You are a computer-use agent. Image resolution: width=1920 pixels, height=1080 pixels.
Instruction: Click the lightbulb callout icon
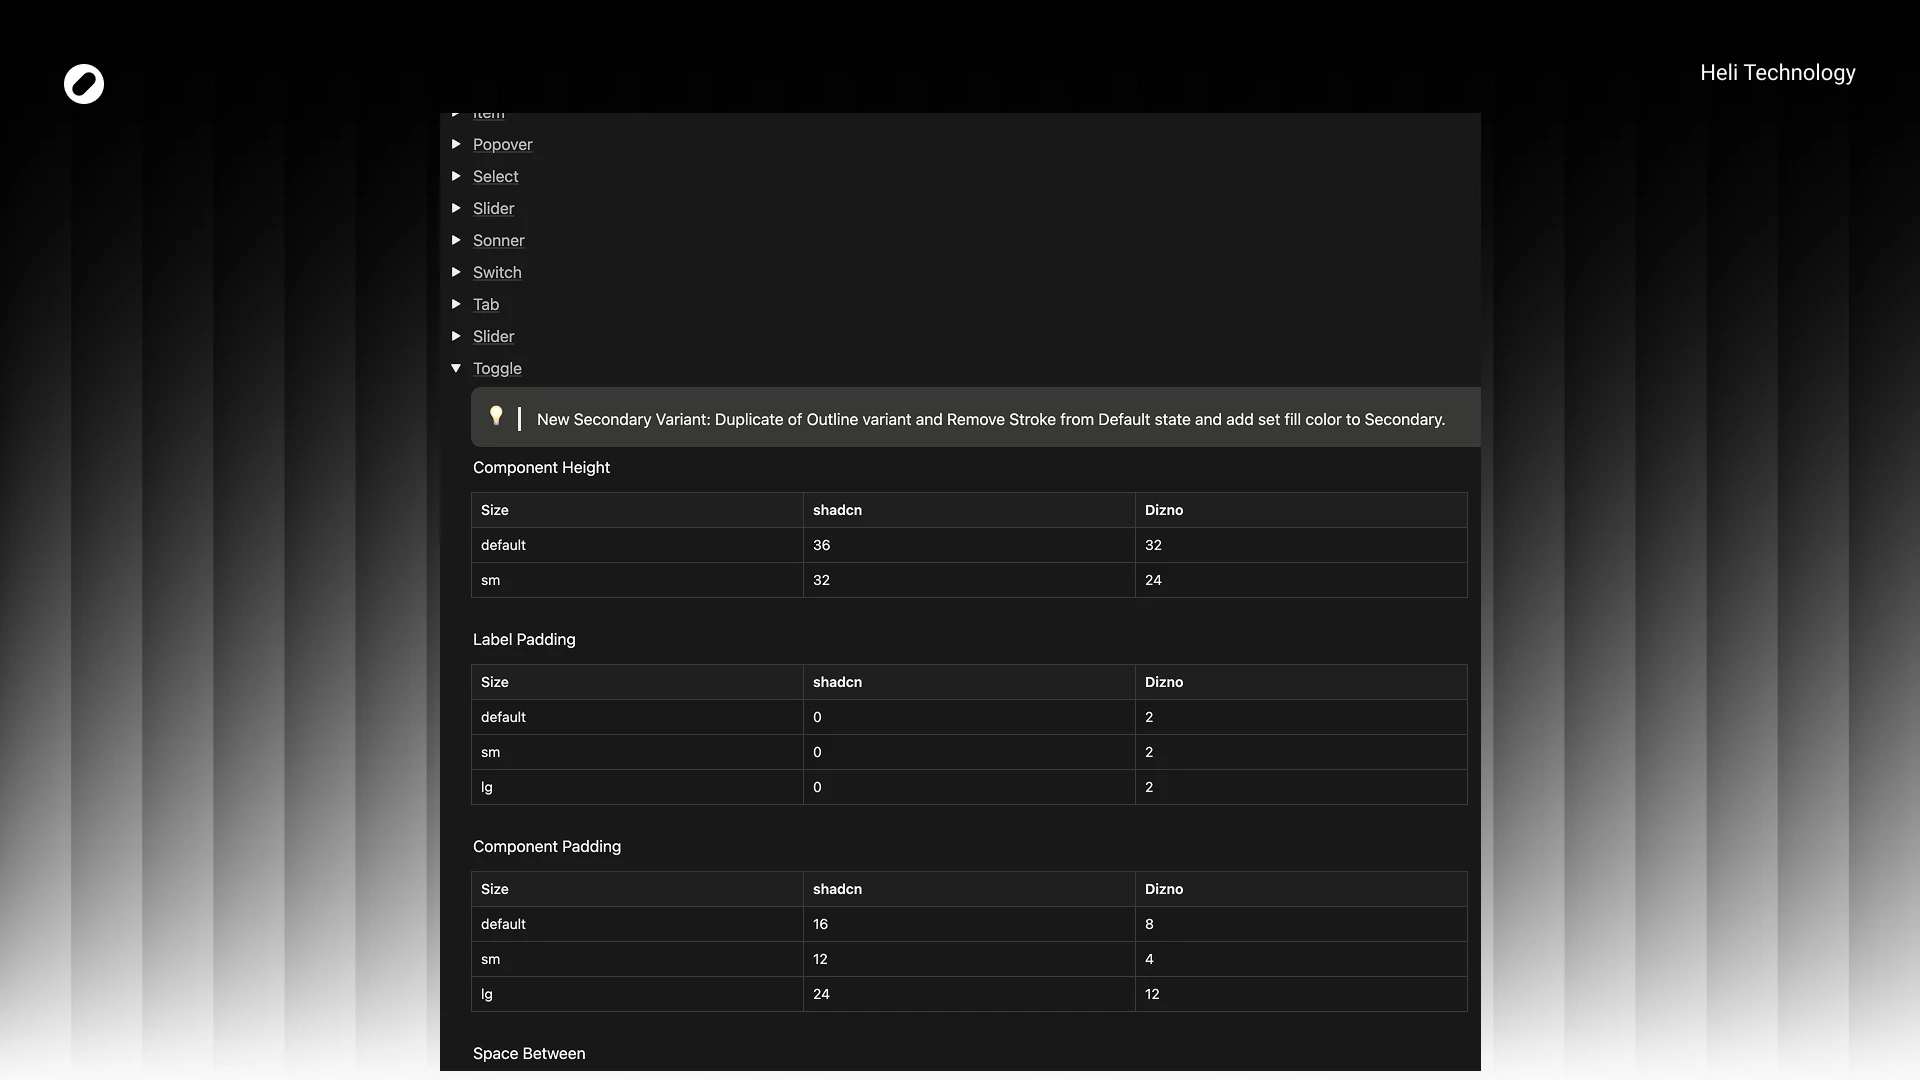tap(496, 416)
